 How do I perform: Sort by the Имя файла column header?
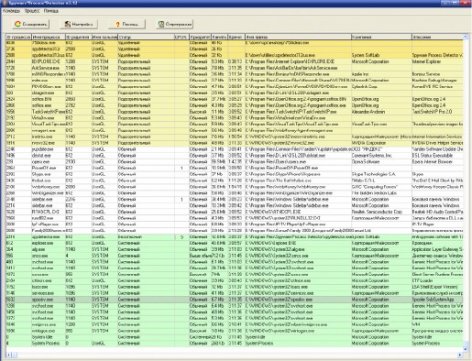click(298, 37)
